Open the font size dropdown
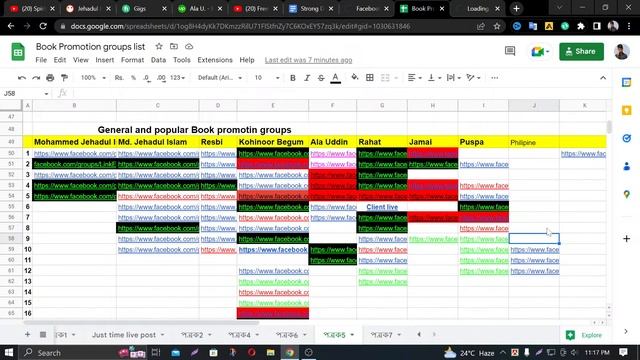Viewport: 640px width, 360px height. tap(267, 78)
